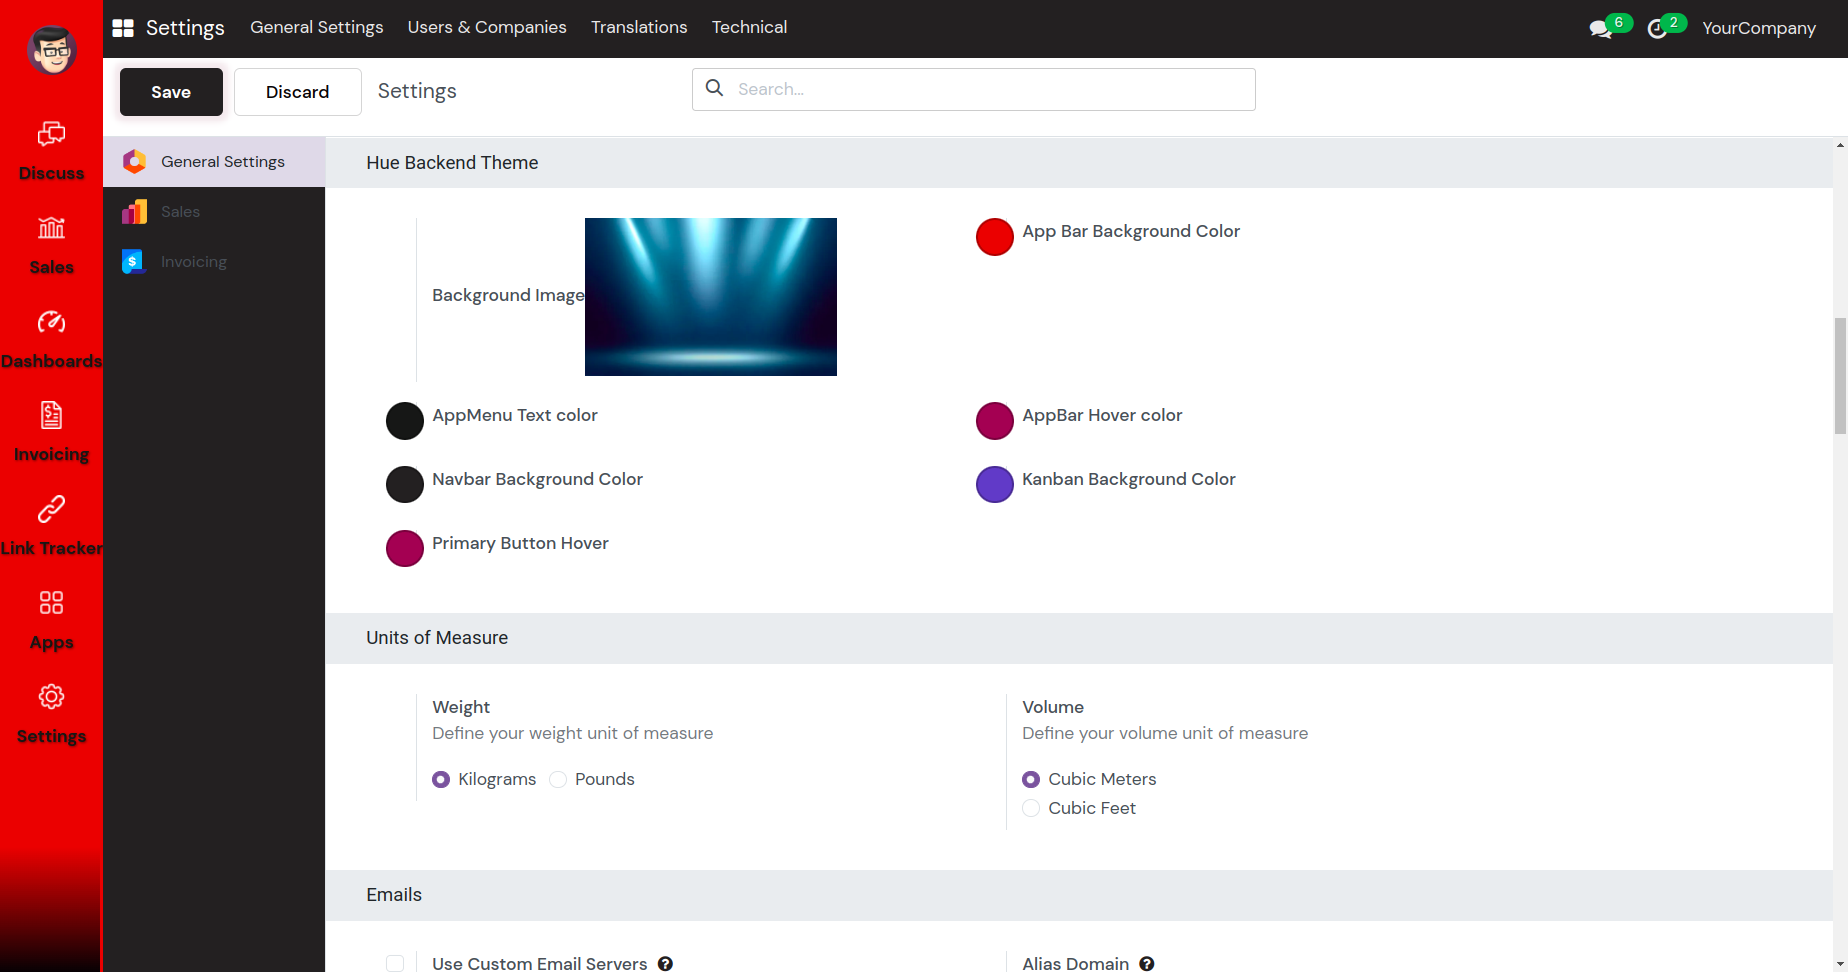Expand the Technical menu
The width and height of the screenshot is (1848, 972).
pos(749,27)
